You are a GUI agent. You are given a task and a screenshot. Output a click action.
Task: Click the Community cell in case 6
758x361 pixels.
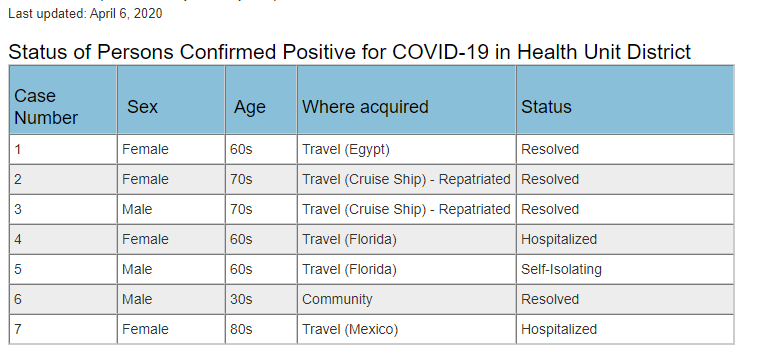[x=407, y=299]
